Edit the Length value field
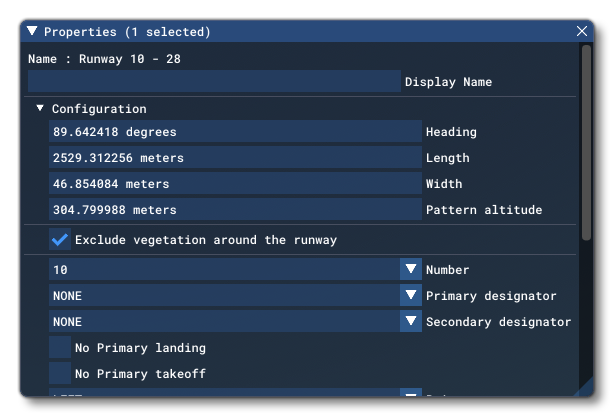Screen dimensions: 614x417 pyautogui.click(x=235, y=157)
